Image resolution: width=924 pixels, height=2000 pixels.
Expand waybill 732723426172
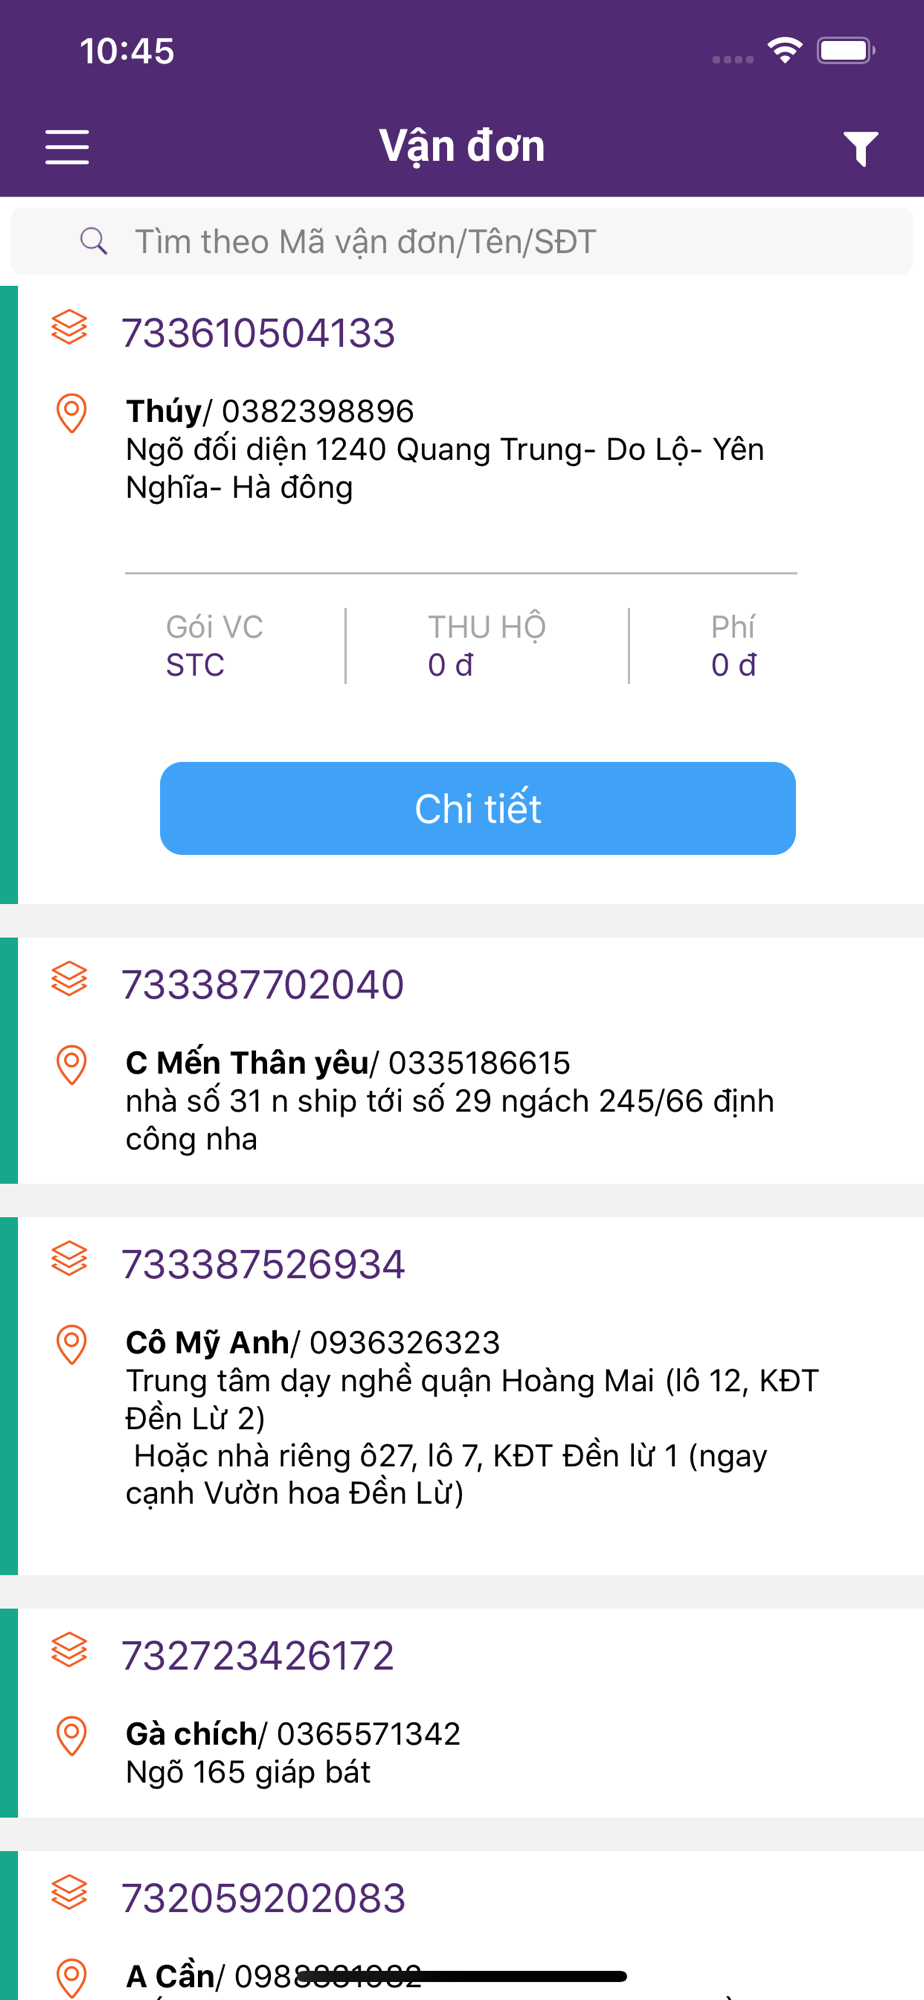point(258,1656)
